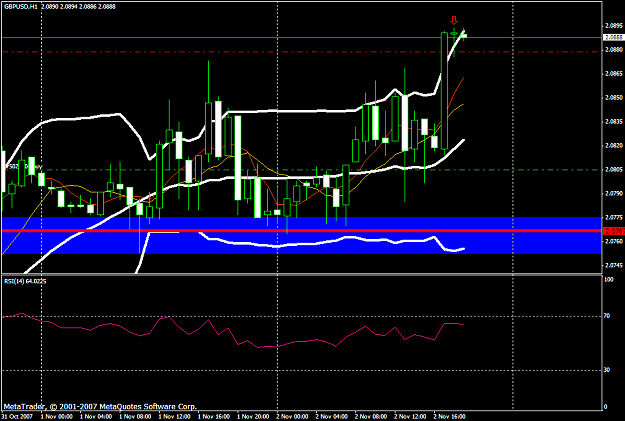Viewport: 625px width, 421px height.
Task: Click the 2.0760 price axis label
Action: click(x=613, y=242)
